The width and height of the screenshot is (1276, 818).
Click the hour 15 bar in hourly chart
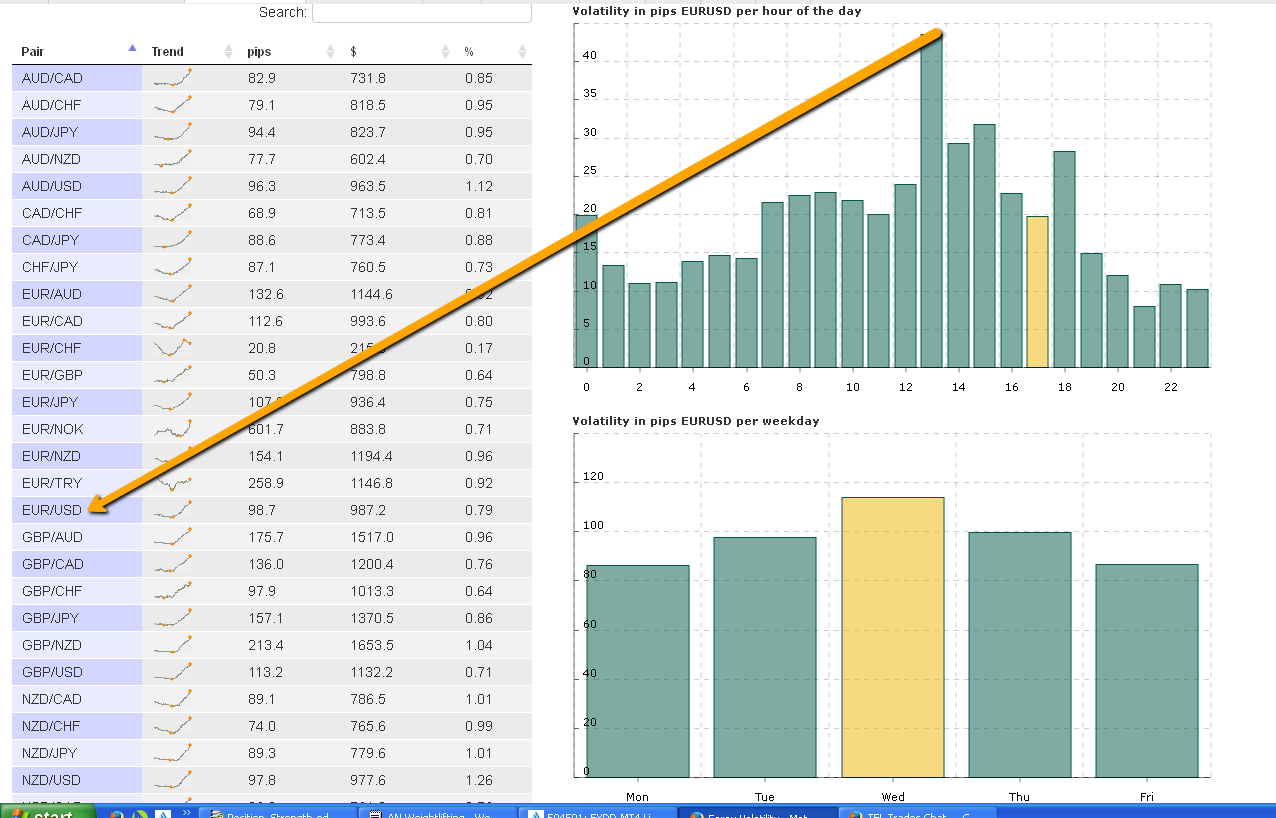point(984,246)
